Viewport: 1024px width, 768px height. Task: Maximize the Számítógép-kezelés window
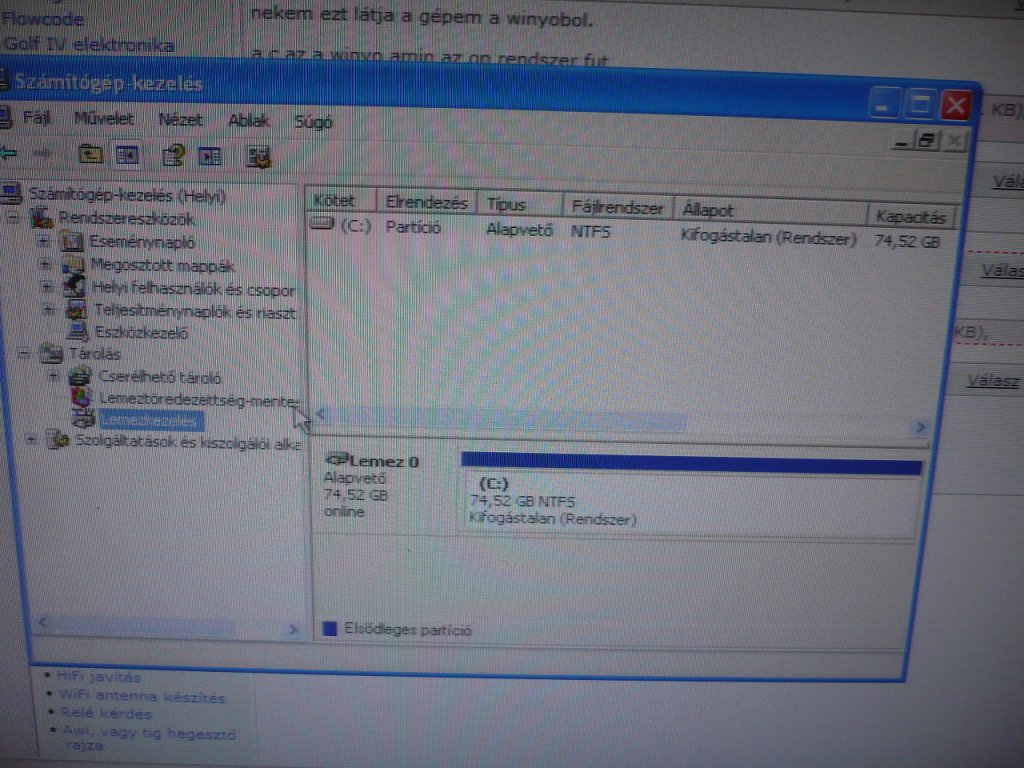point(920,104)
